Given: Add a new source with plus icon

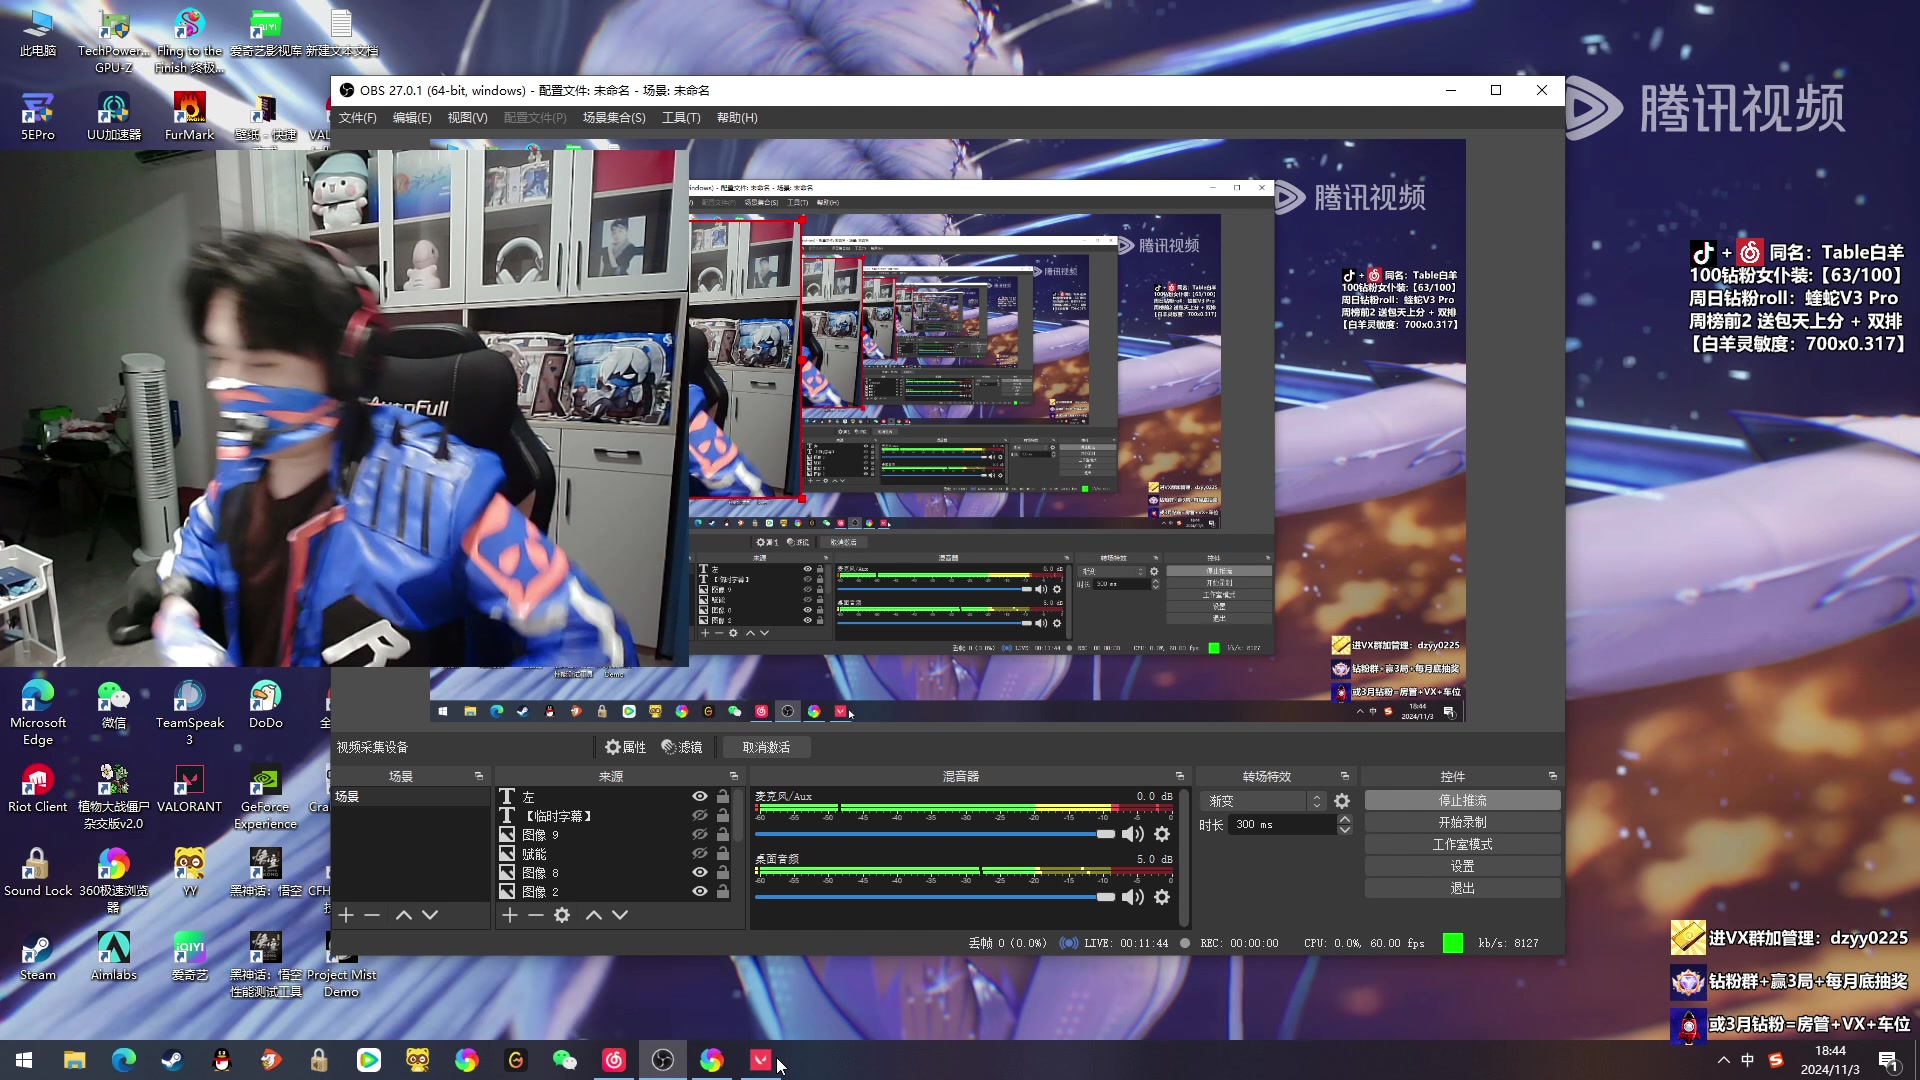Looking at the screenshot, I should (510, 915).
